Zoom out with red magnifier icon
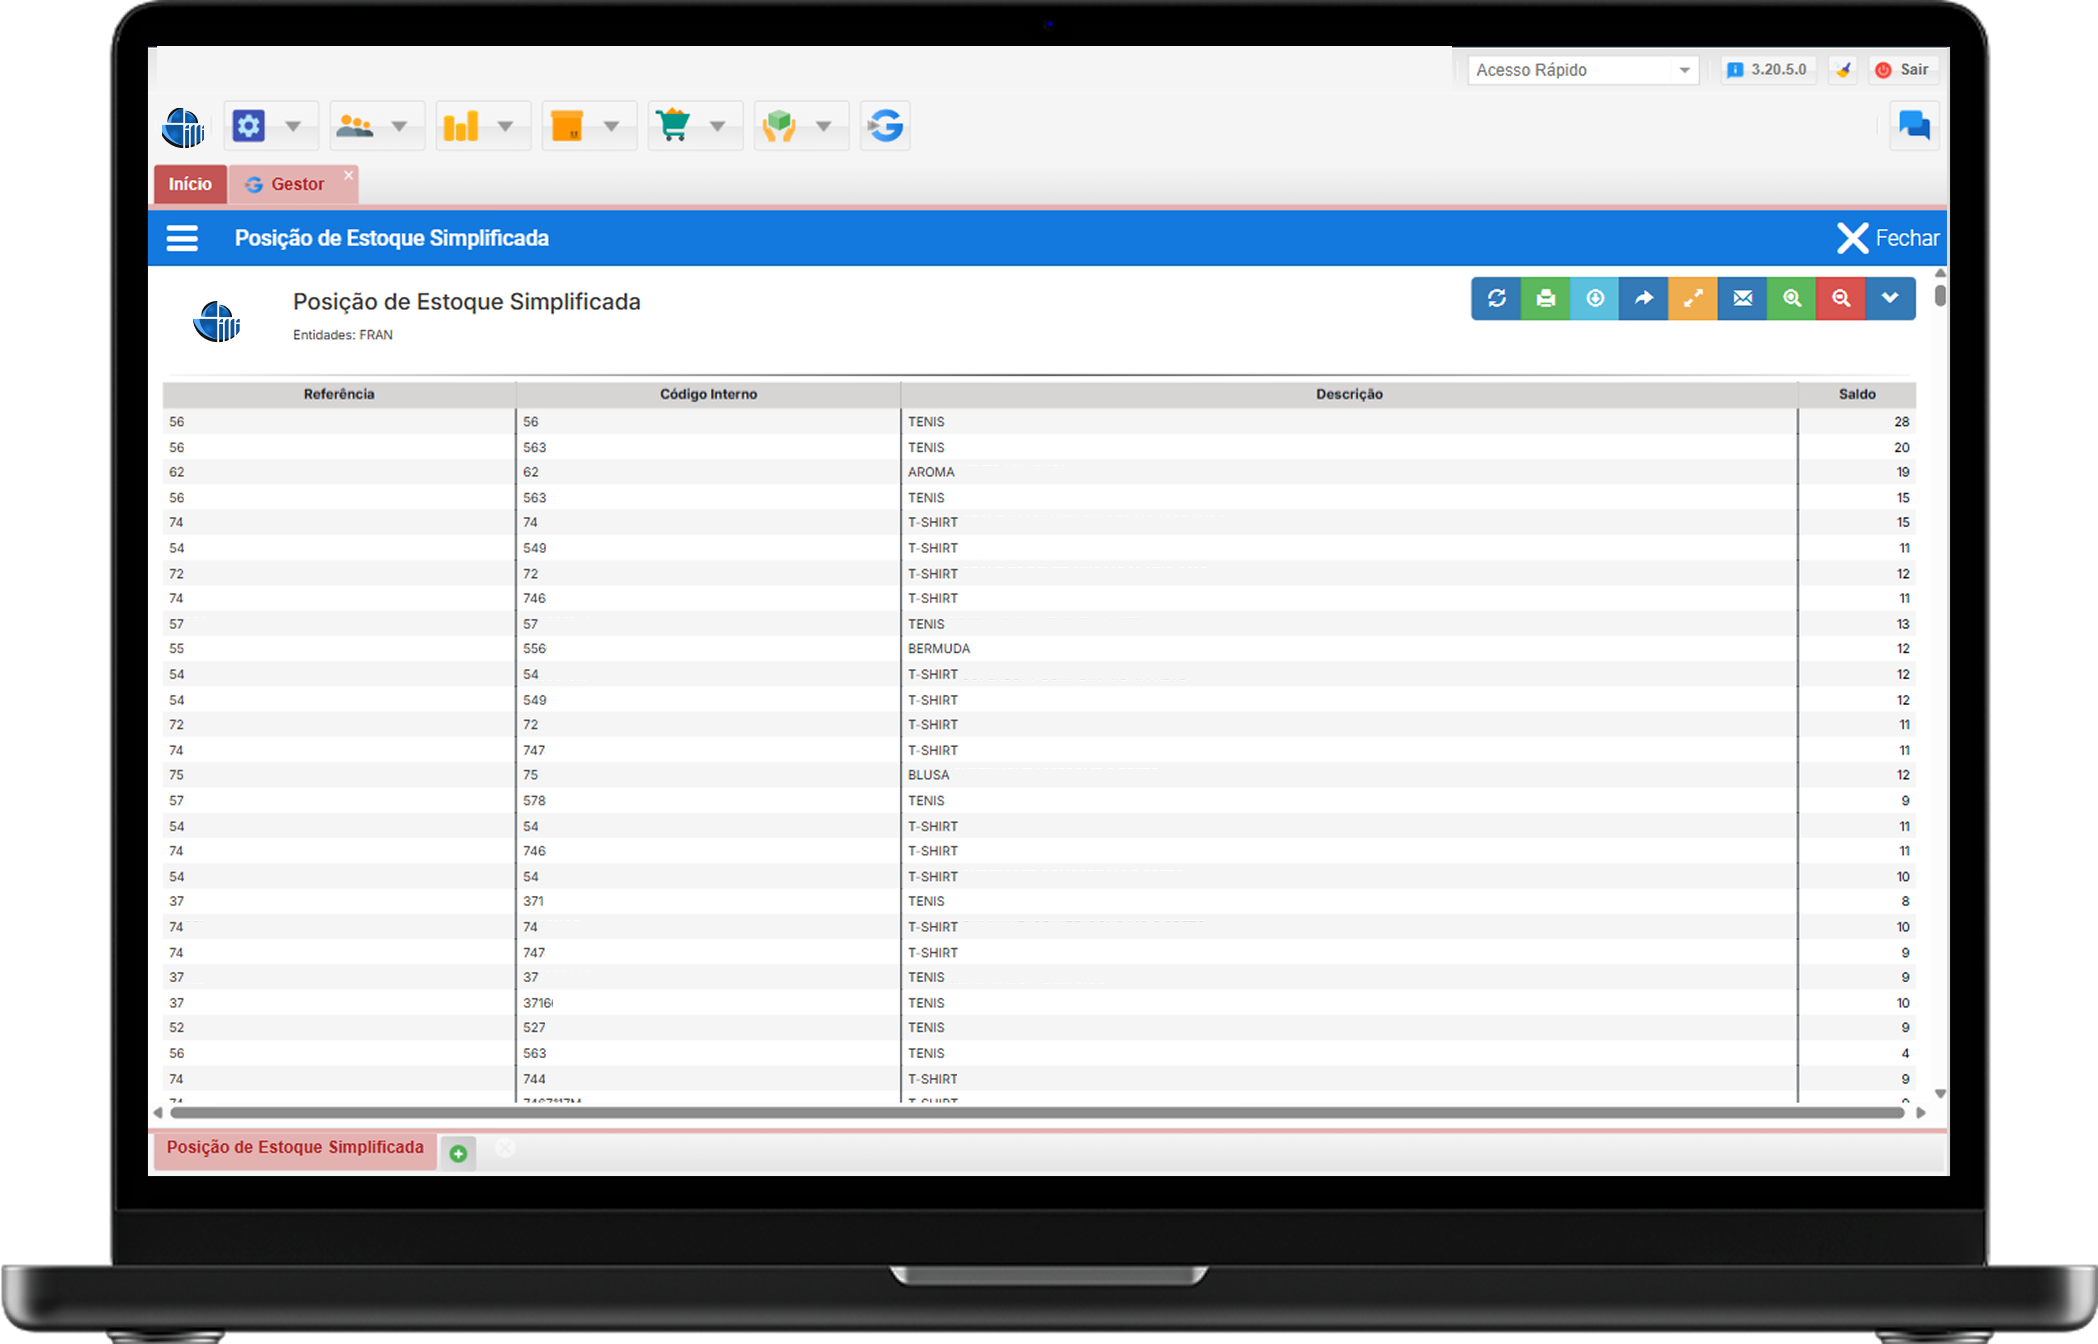Screen dimensions: 2098x1344 pos(1841,298)
